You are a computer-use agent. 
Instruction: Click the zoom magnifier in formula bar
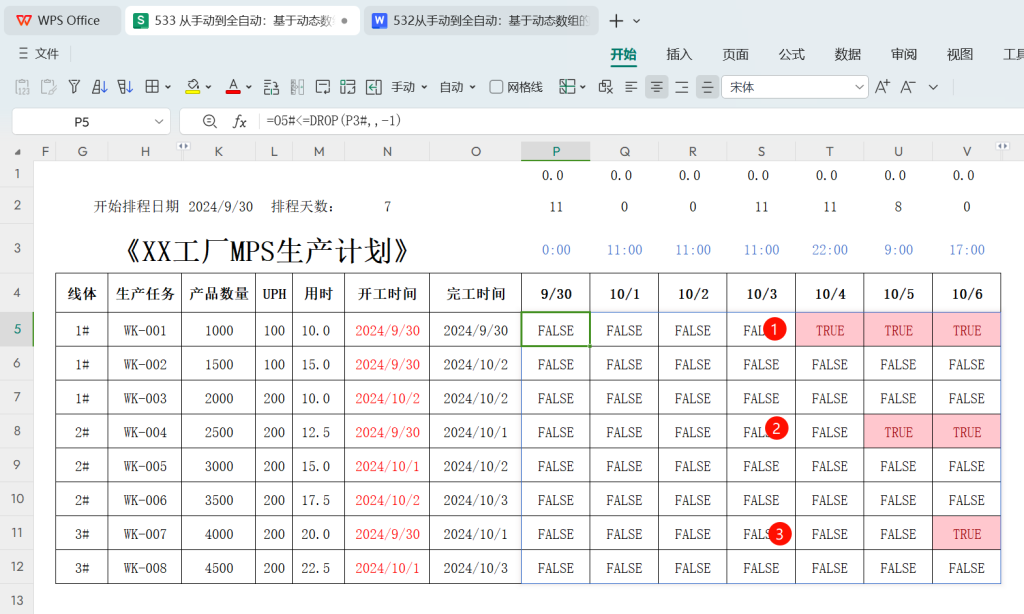click(x=210, y=121)
